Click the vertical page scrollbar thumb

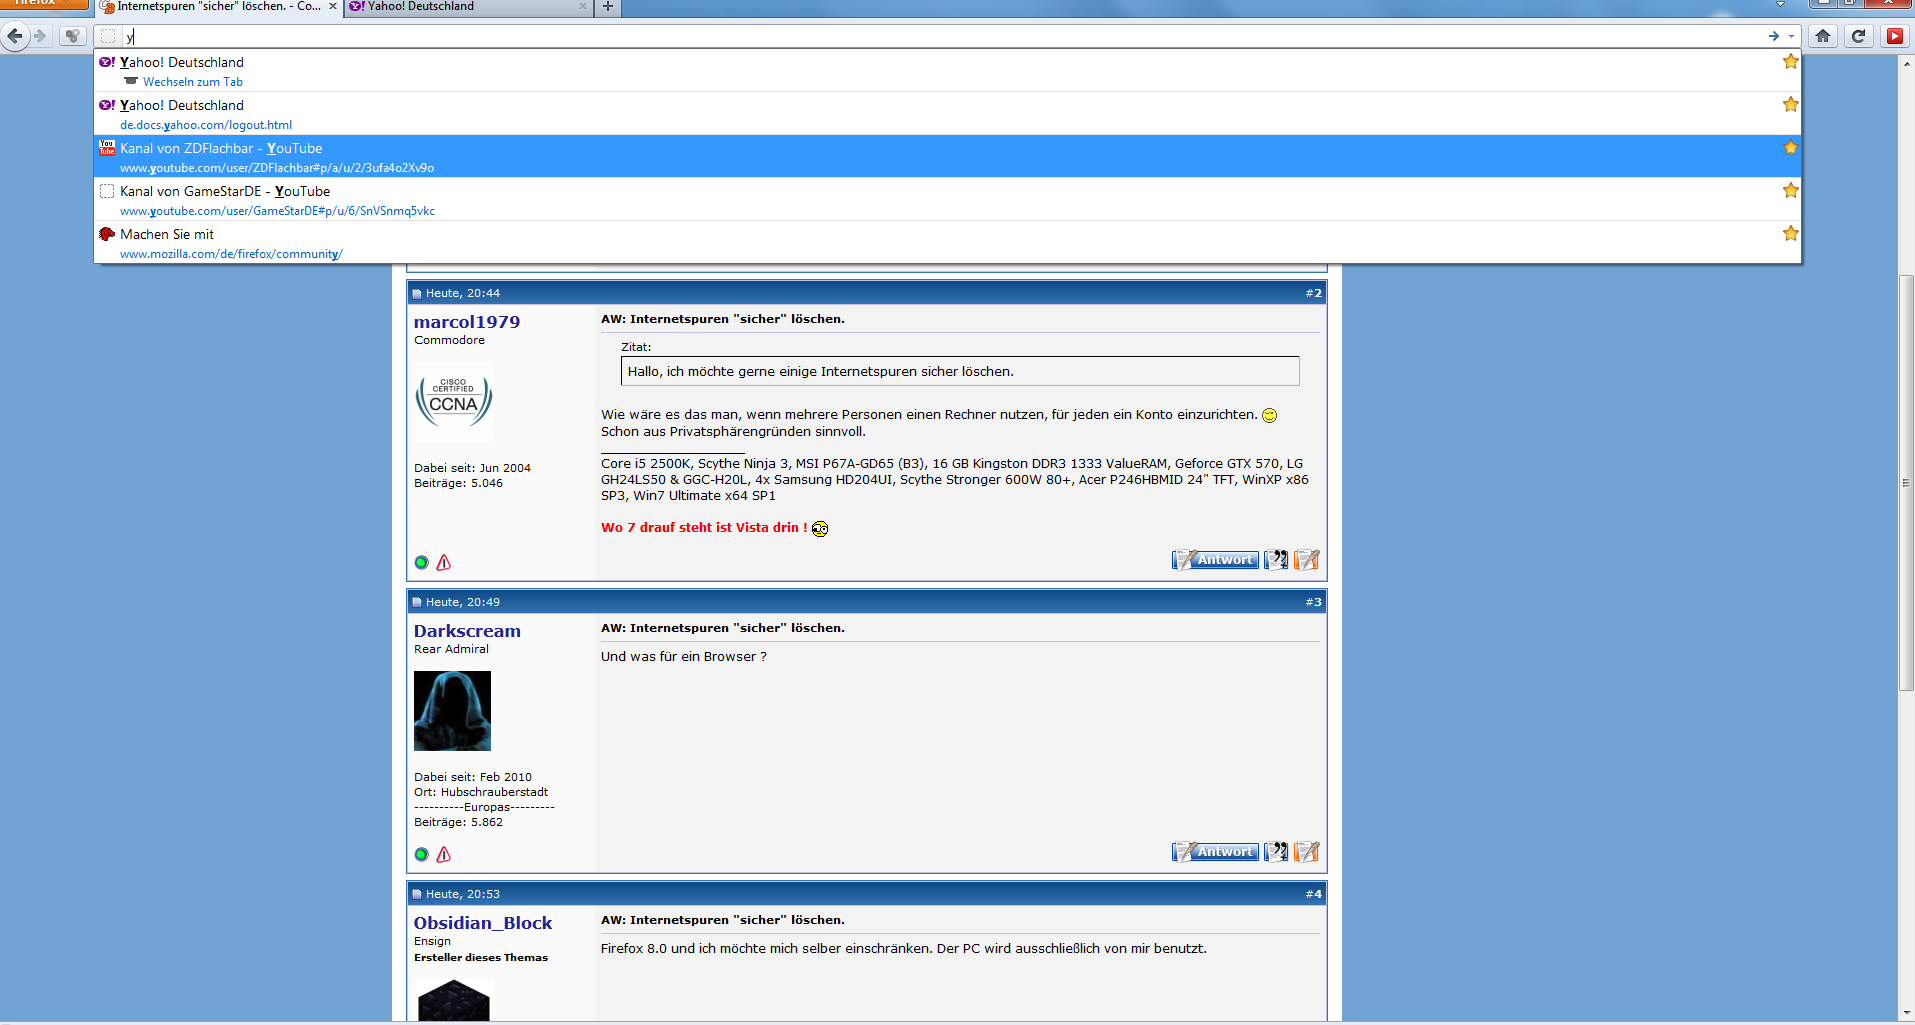pos(1906,482)
